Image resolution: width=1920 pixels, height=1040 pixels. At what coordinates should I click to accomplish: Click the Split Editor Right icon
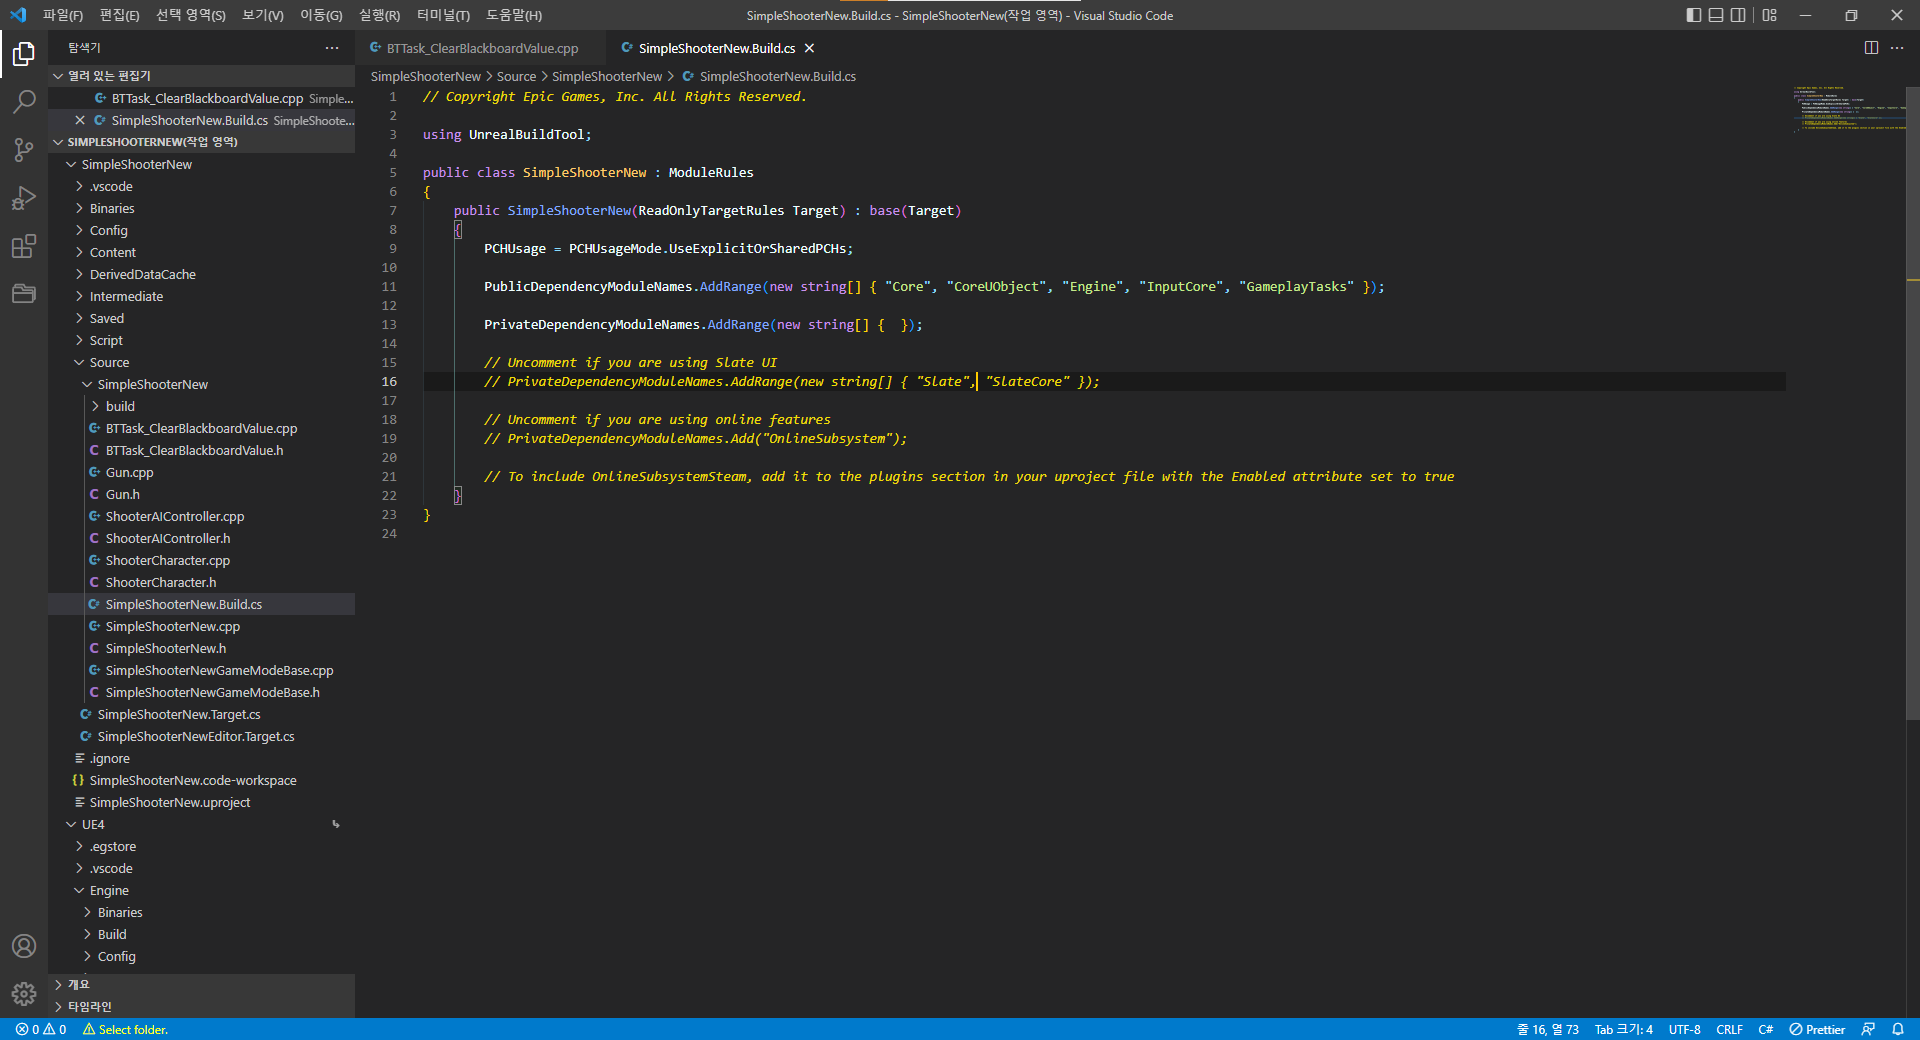(1871, 48)
